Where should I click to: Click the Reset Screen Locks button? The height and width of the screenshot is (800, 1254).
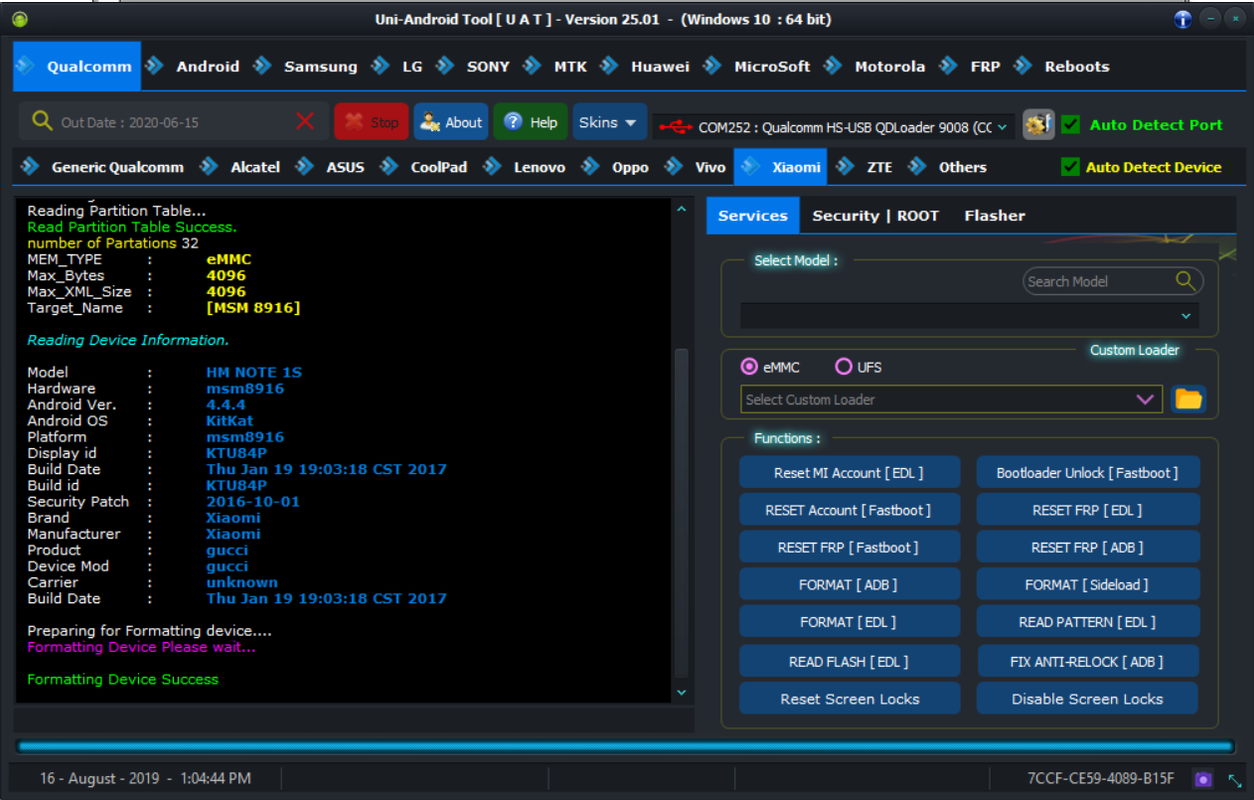point(849,699)
